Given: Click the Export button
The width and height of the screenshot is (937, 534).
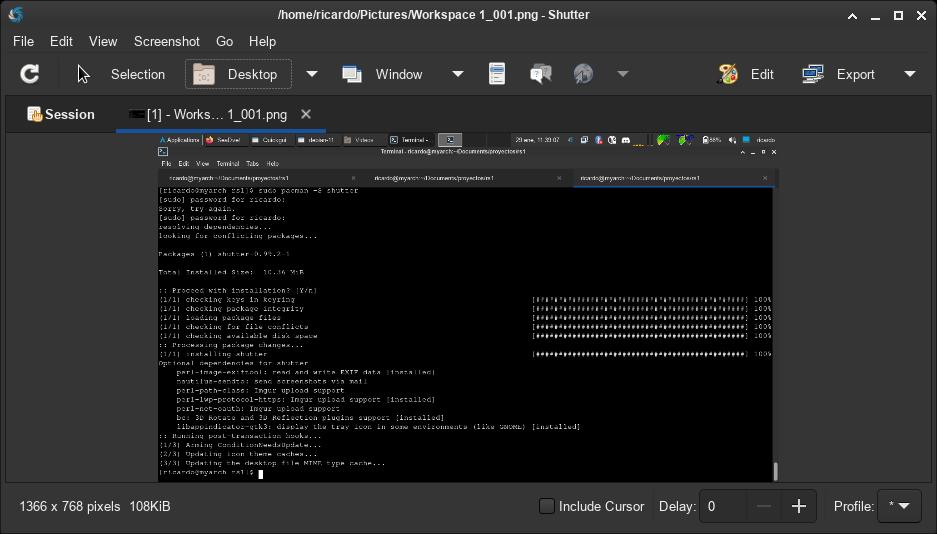Looking at the screenshot, I should point(838,74).
